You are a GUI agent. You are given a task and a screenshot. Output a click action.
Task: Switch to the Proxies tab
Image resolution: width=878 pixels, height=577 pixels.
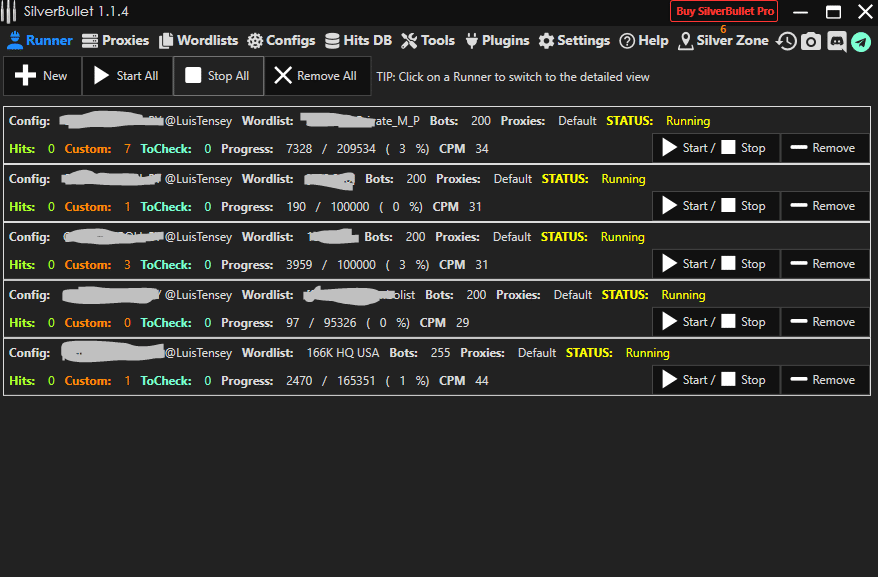[115, 40]
